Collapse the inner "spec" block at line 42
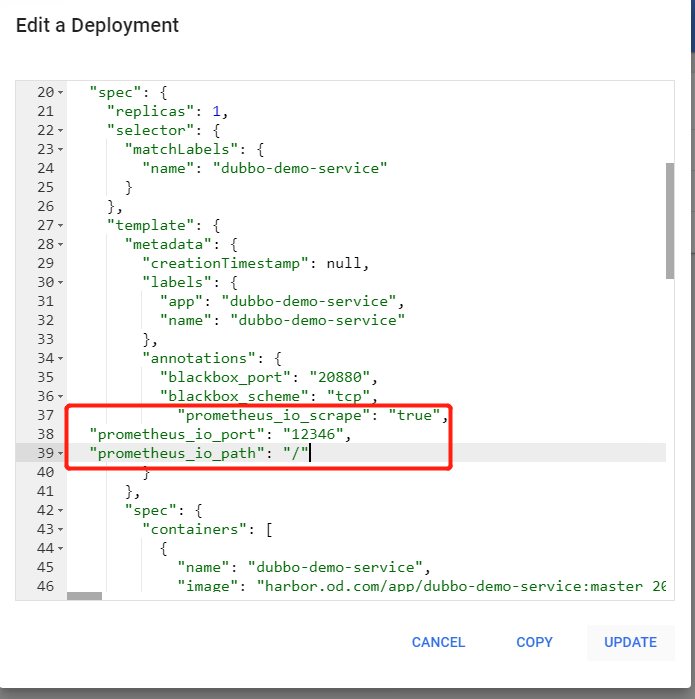 60,510
